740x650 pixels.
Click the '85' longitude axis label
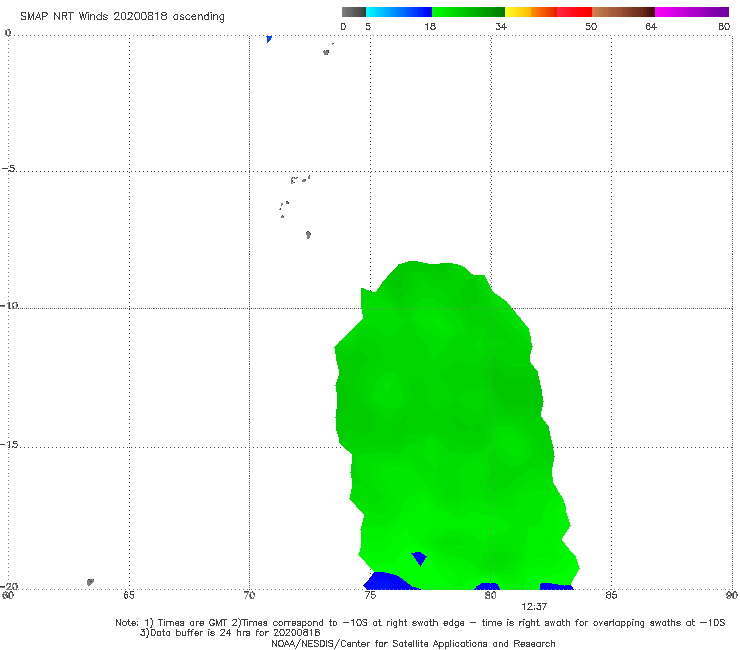[611, 595]
